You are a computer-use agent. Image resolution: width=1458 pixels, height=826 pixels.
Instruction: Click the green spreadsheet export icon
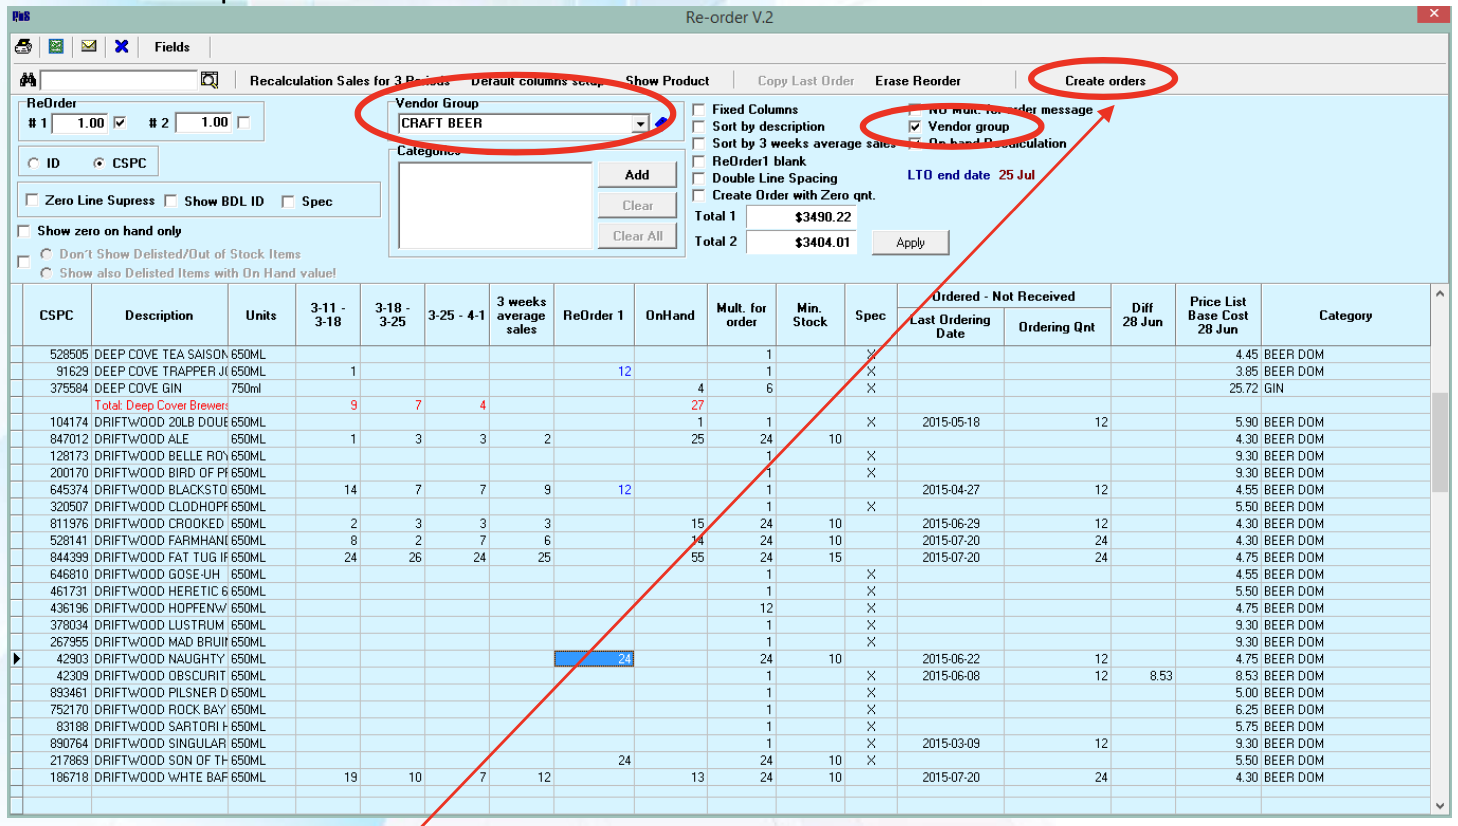click(56, 47)
